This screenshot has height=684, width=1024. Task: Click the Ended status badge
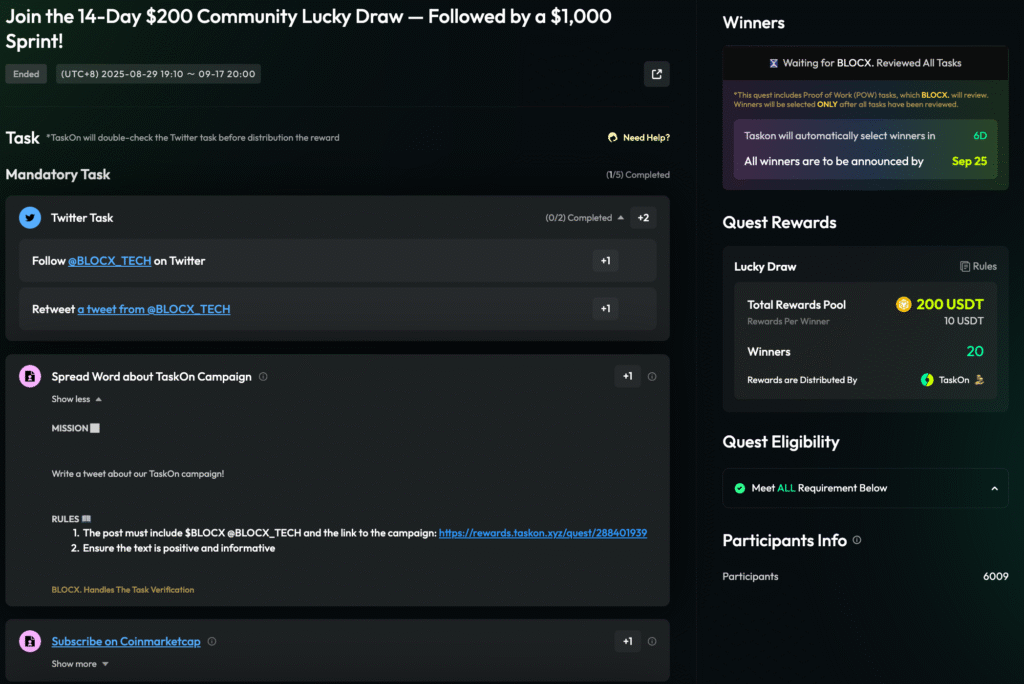[26, 74]
